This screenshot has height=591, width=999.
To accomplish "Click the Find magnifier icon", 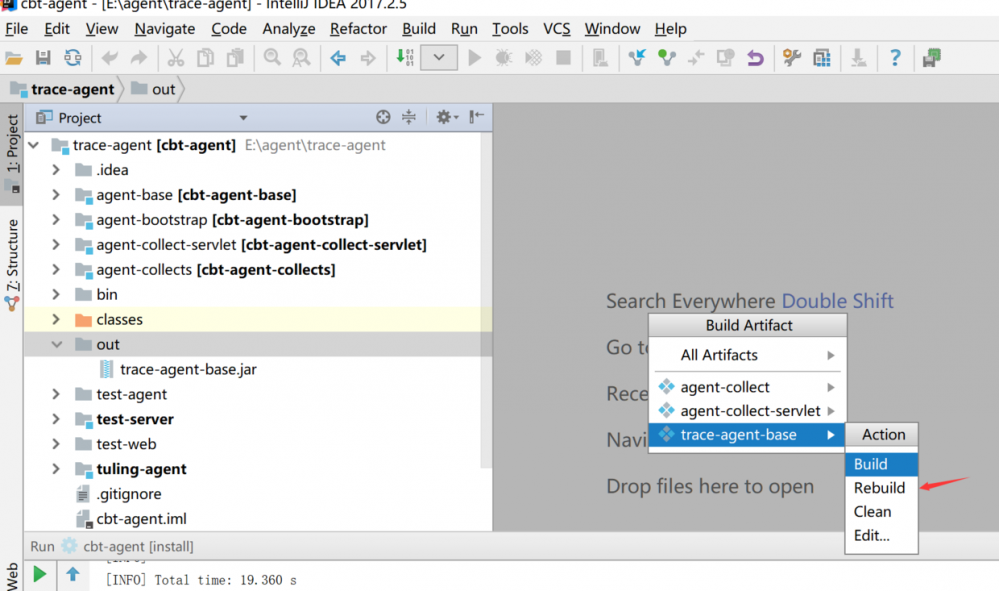I will [272, 58].
